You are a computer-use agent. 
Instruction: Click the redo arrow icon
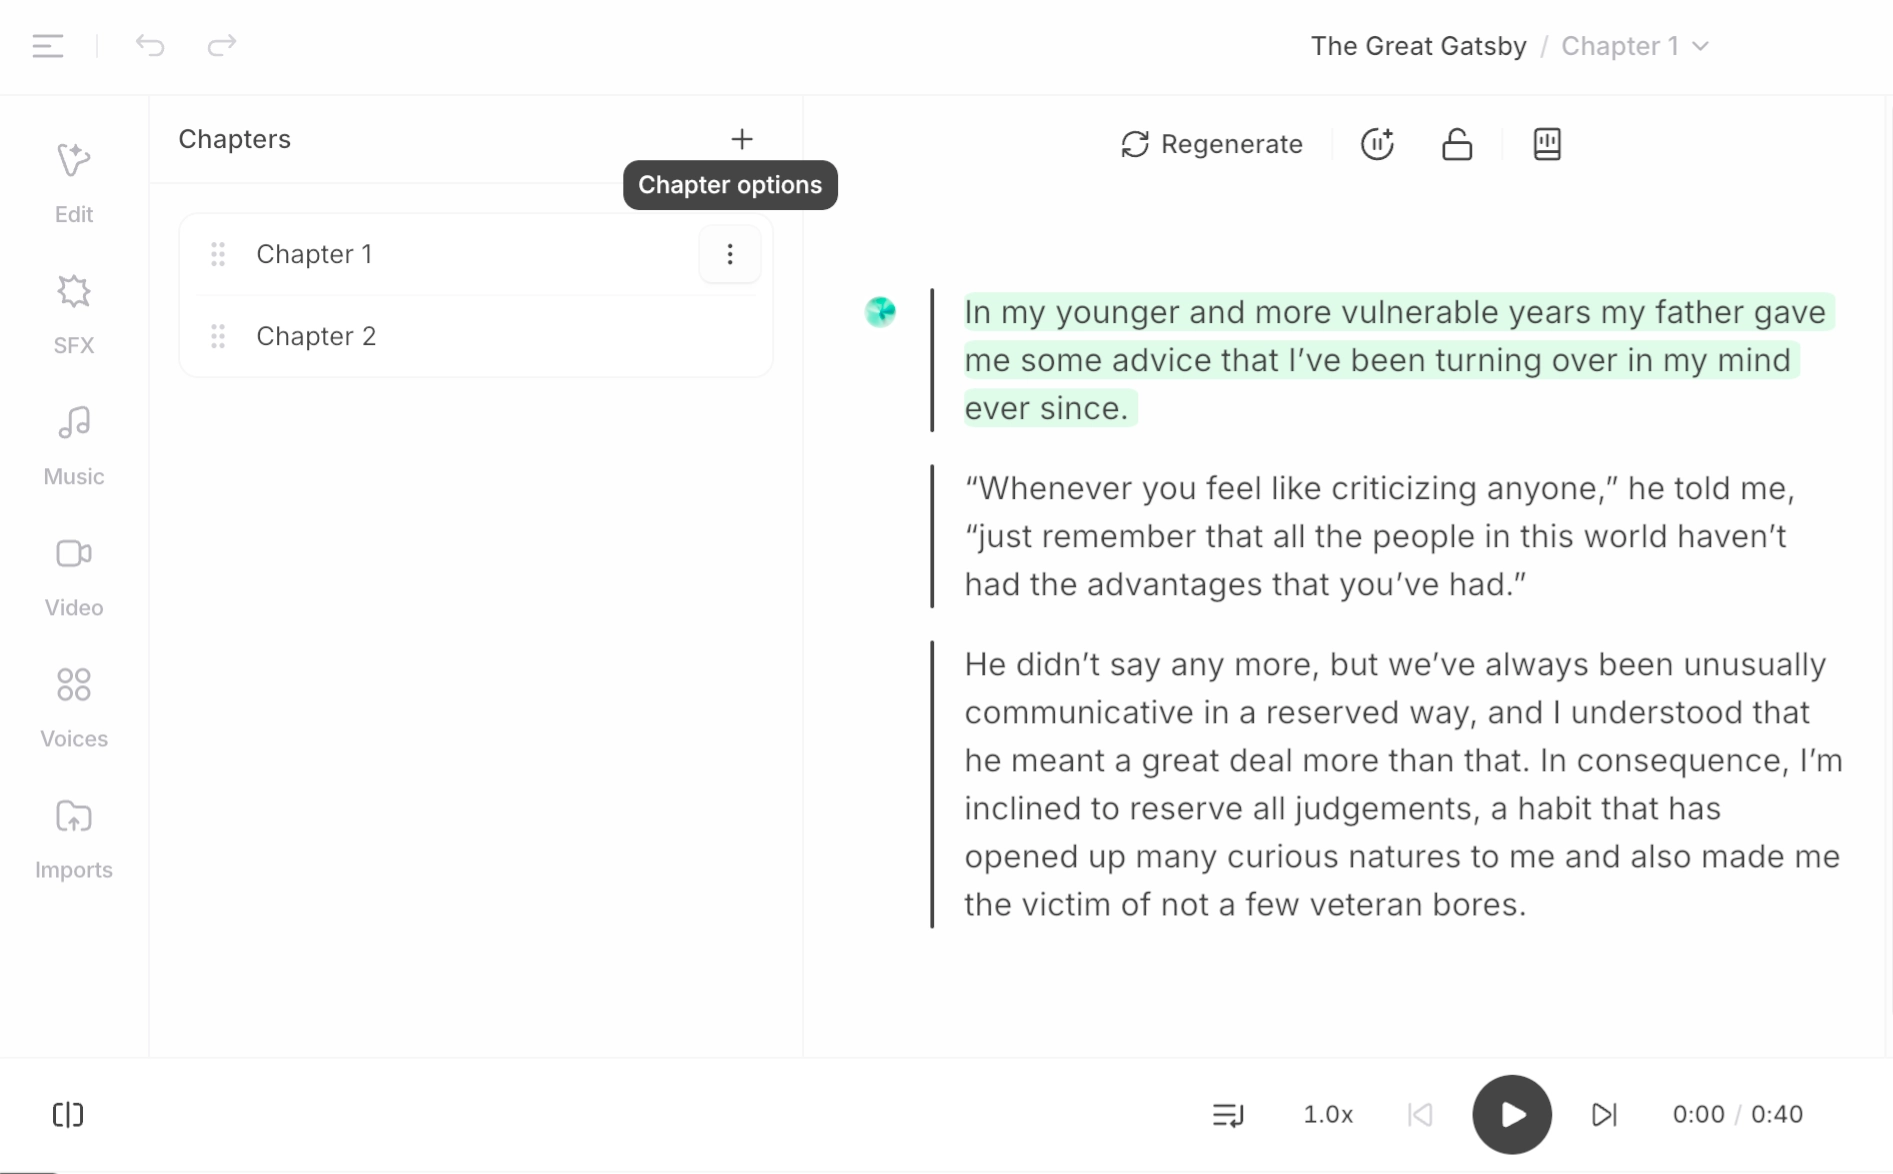coord(221,45)
